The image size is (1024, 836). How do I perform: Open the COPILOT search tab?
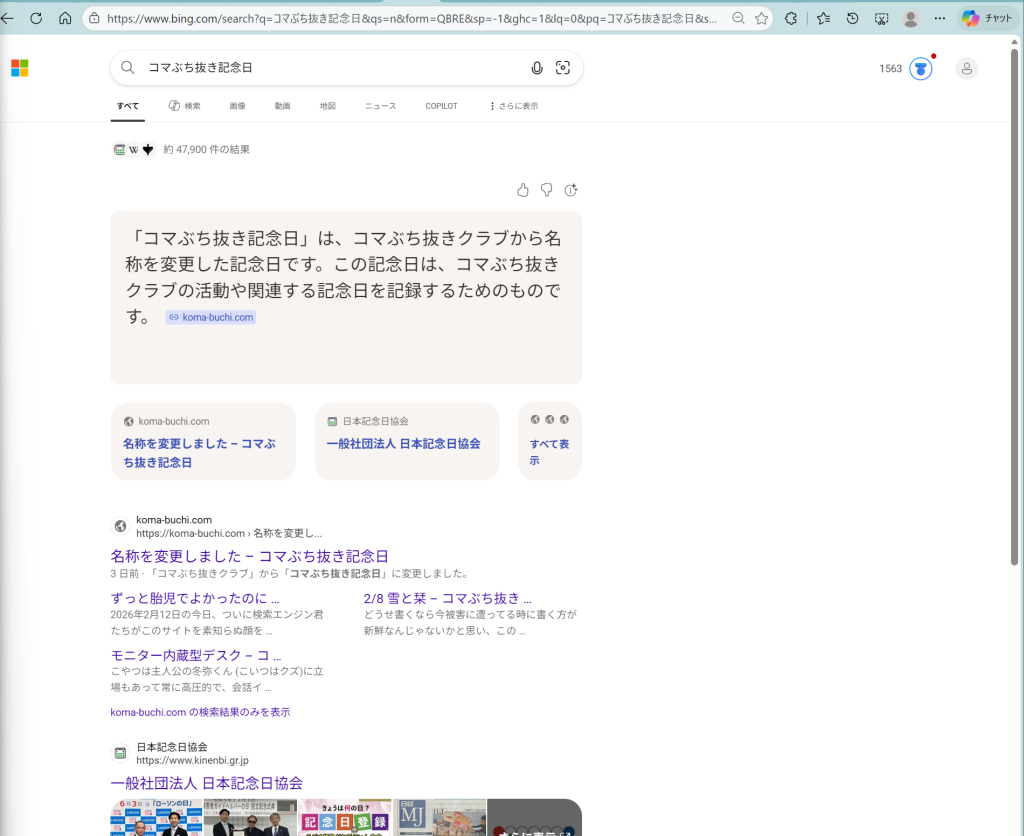tap(441, 106)
